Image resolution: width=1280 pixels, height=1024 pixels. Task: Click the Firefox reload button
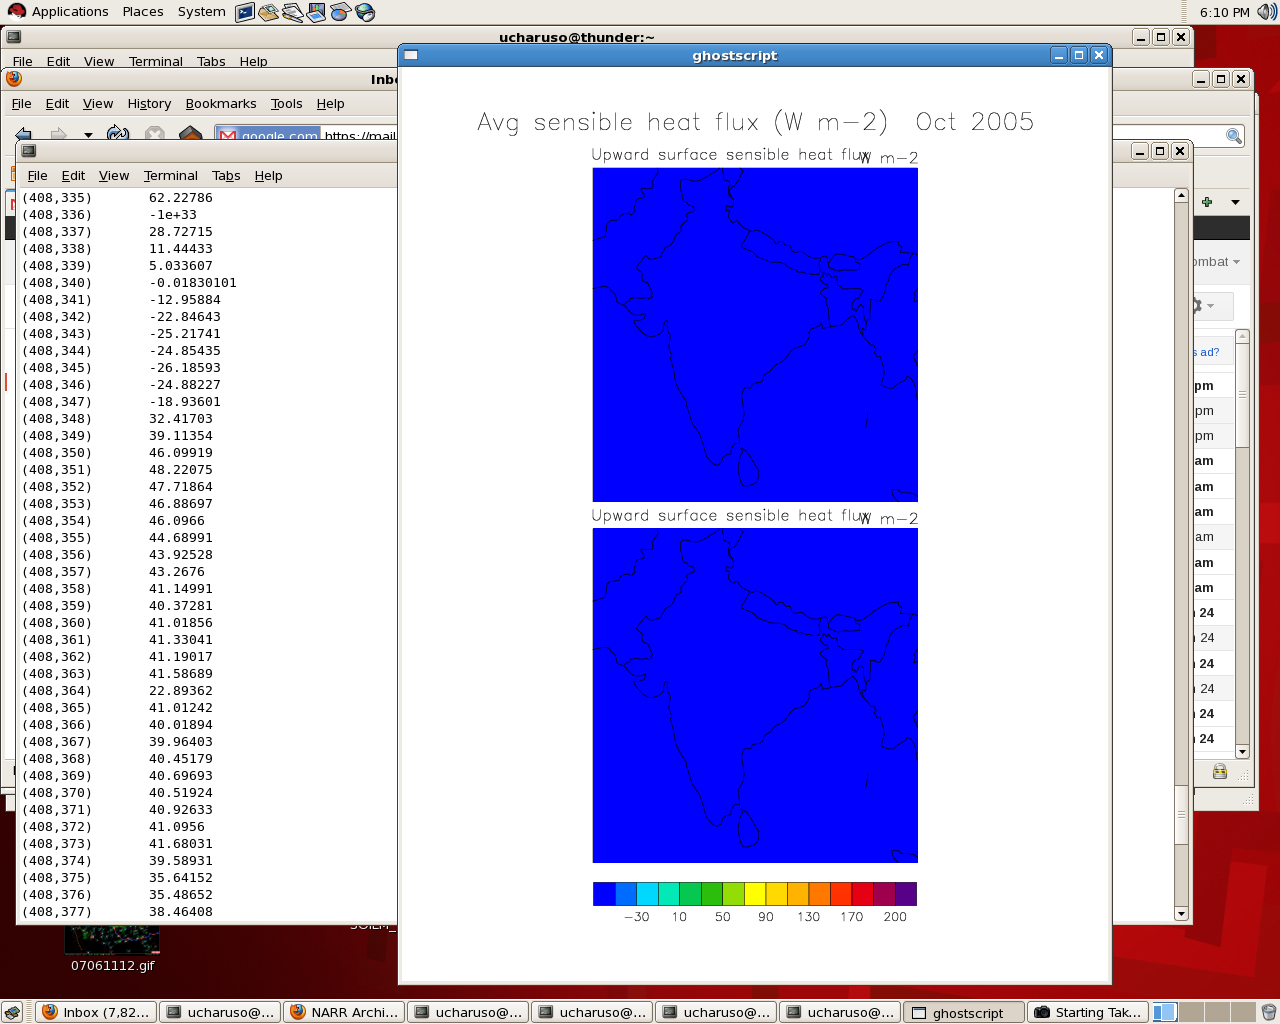pos(117,134)
